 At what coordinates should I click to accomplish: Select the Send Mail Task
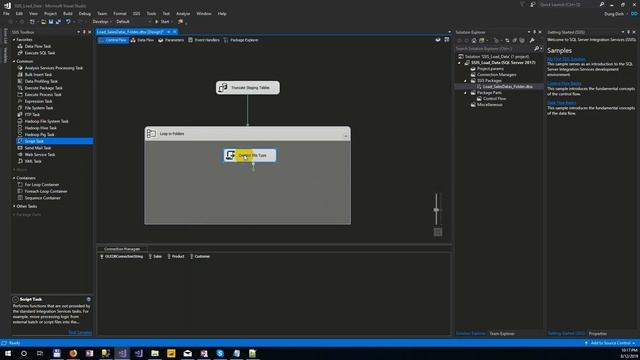(38, 148)
